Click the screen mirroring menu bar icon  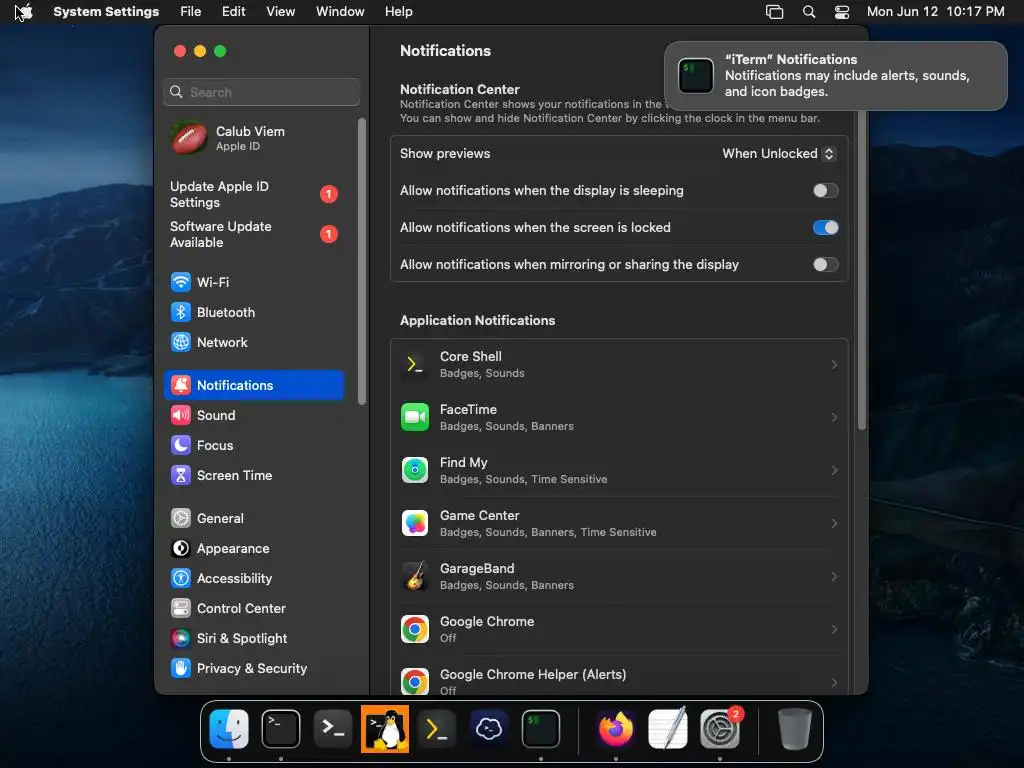click(x=775, y=12)
